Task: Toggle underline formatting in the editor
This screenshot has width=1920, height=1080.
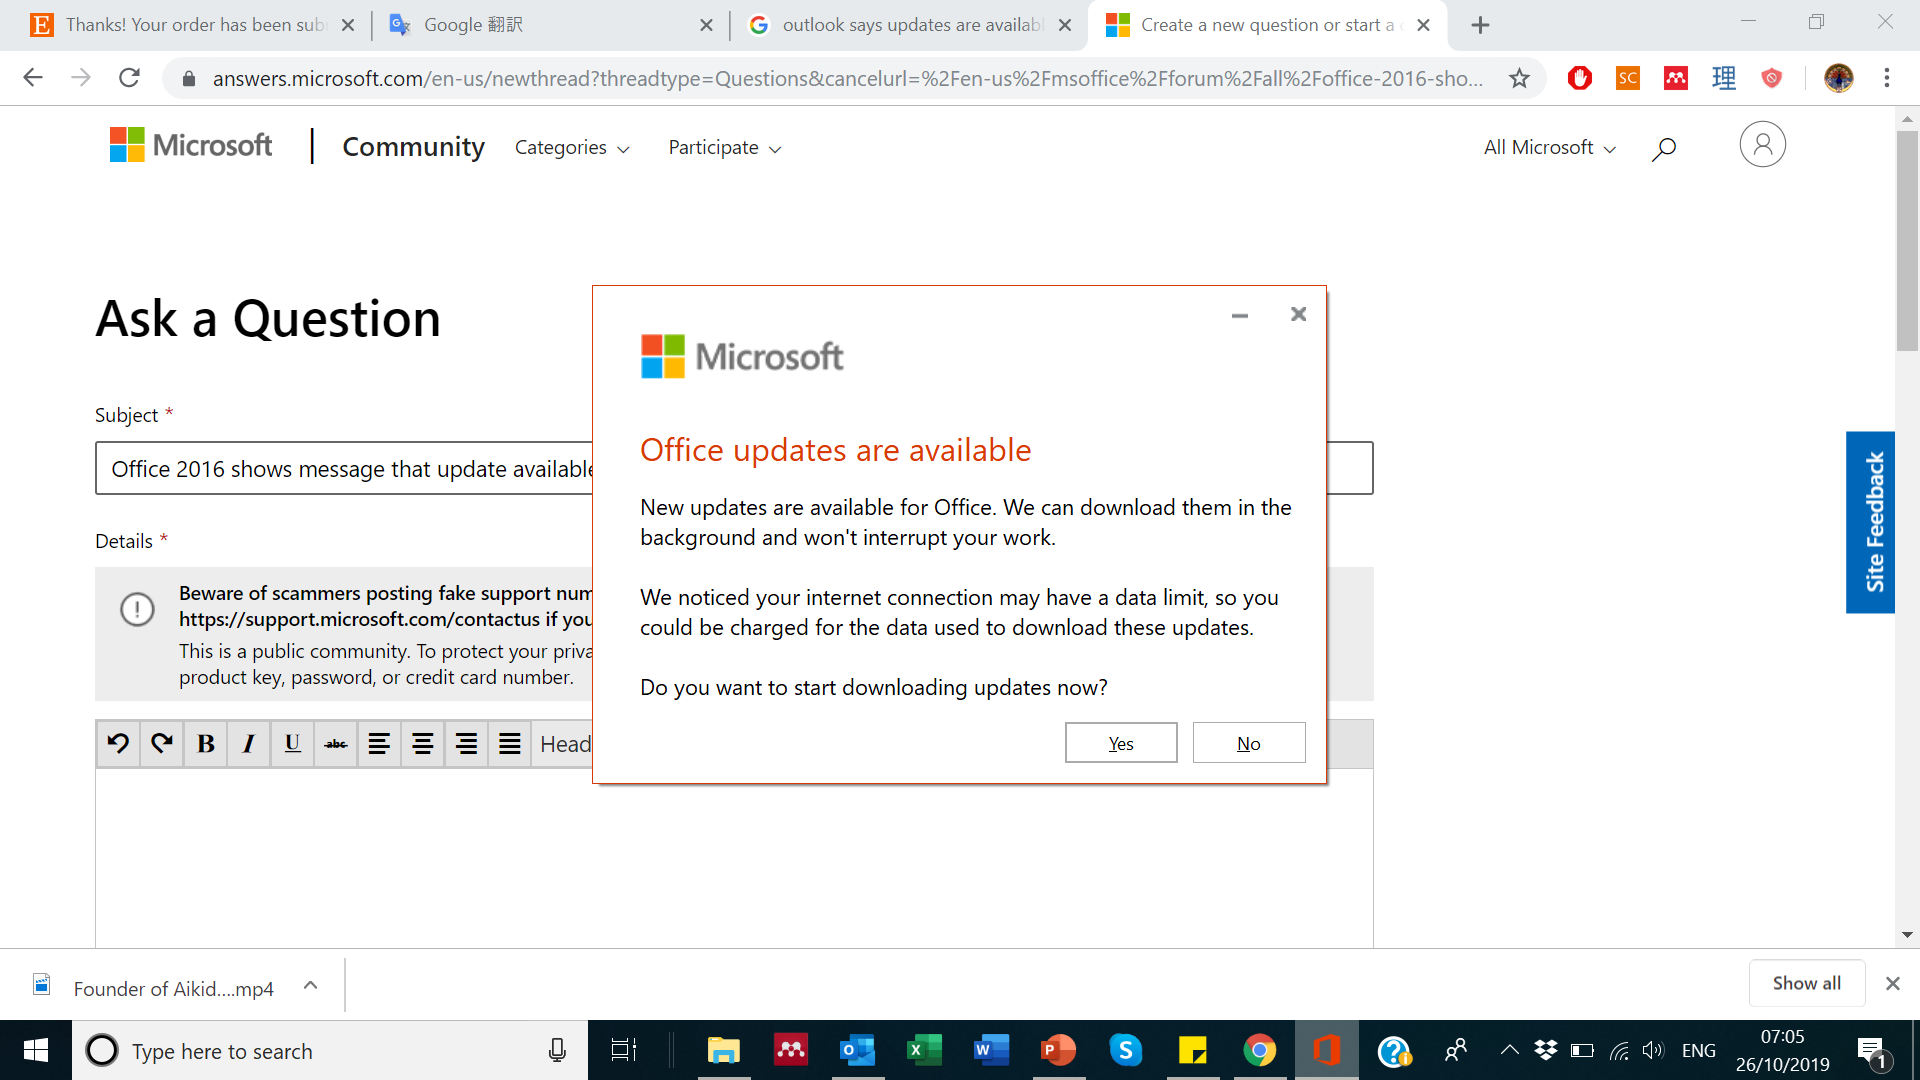Action: pyautogui.click(x=292, y=744)
